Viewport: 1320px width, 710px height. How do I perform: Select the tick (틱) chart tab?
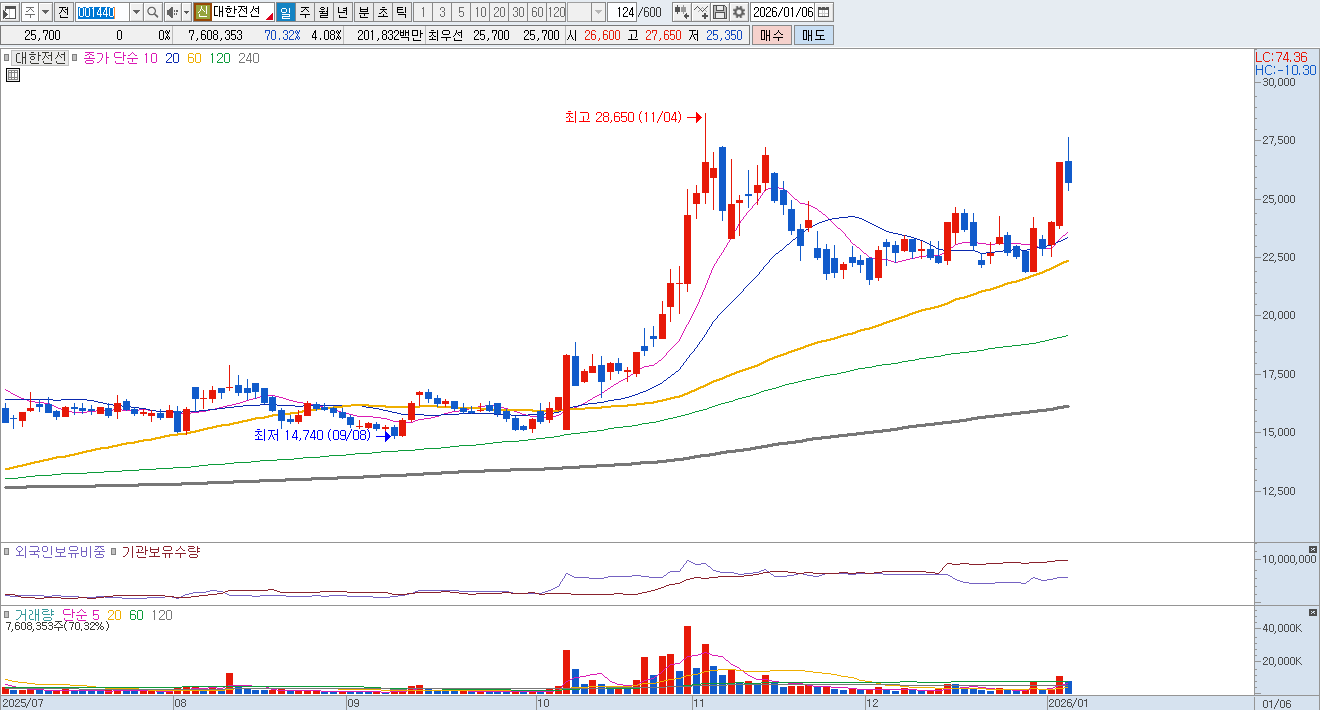[400, 12]
